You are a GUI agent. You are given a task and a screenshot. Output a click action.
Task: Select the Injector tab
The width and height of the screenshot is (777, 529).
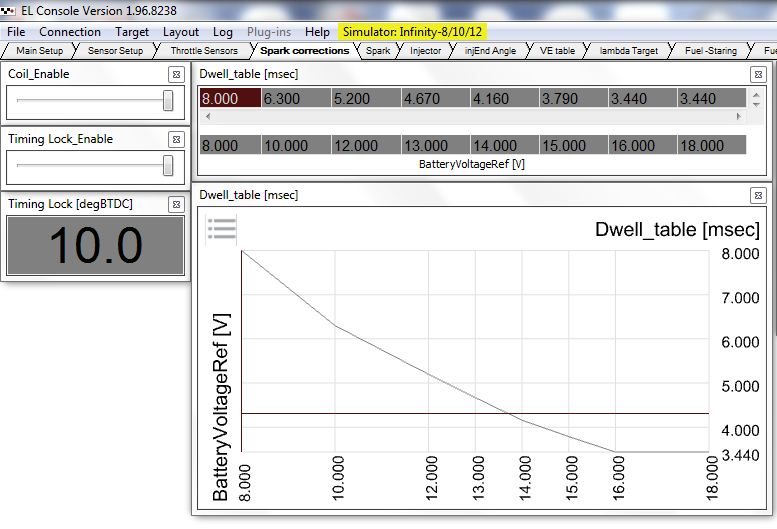coord(425,50)
